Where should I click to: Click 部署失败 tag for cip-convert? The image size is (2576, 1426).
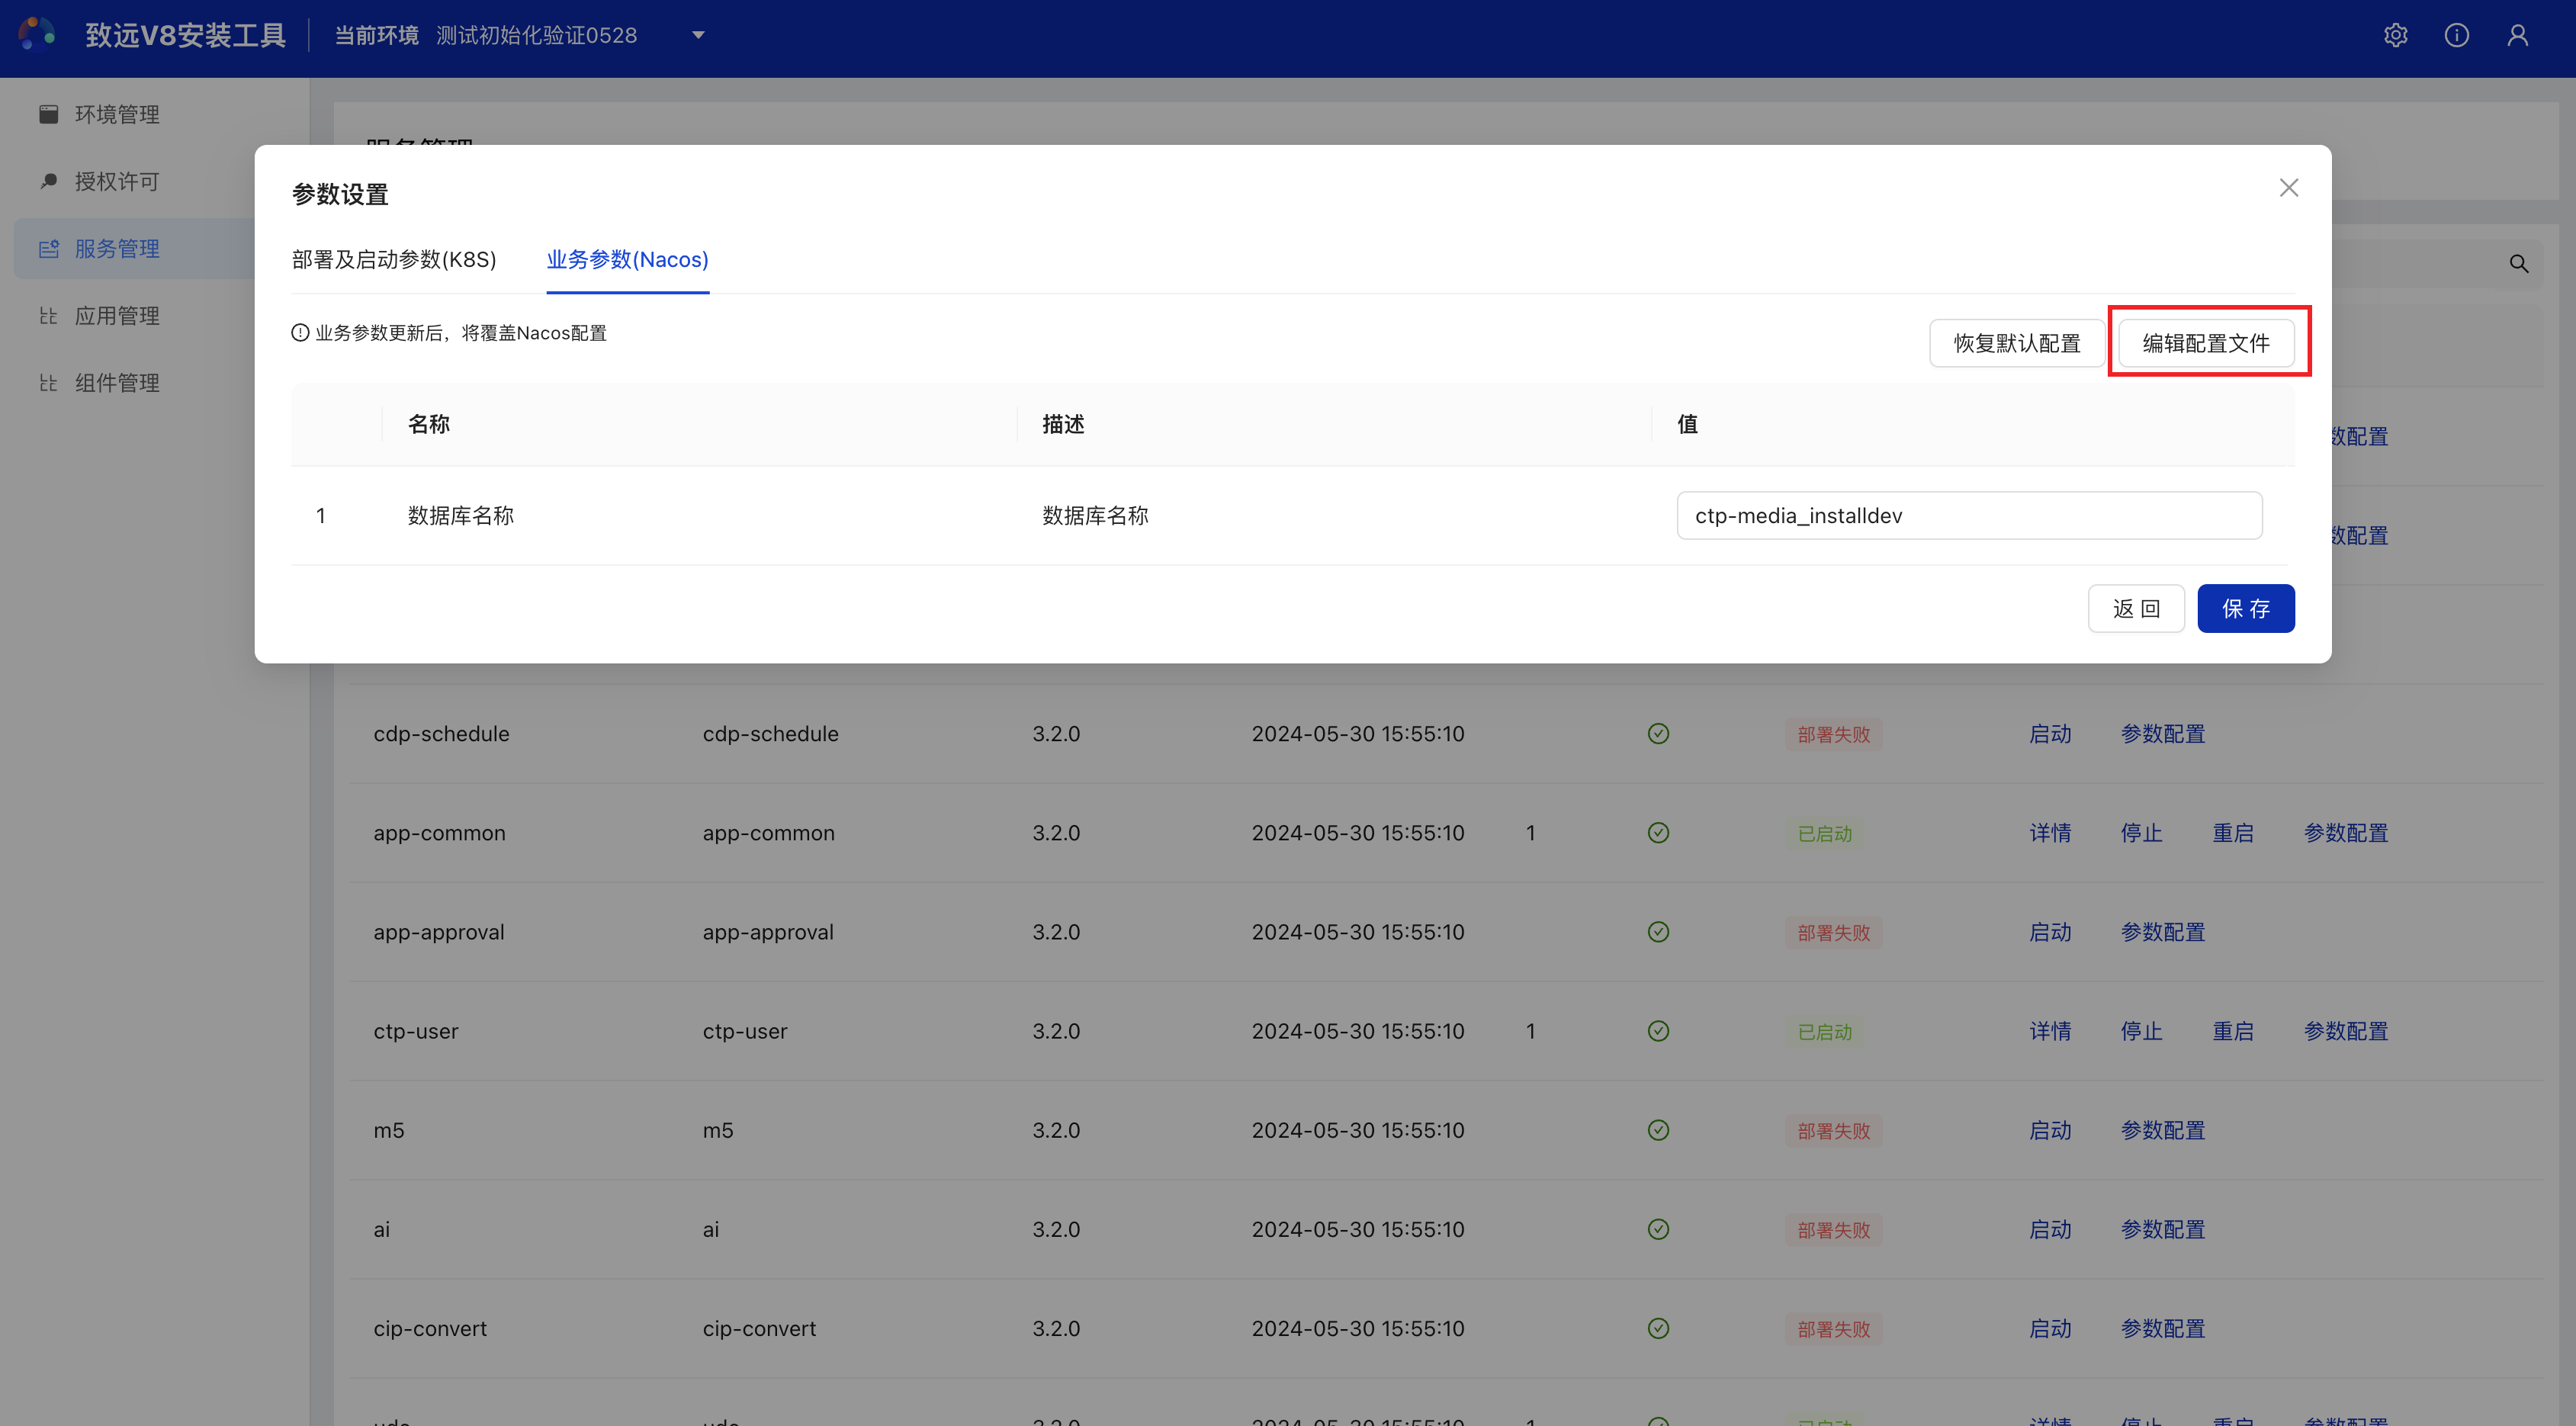1833,1328
